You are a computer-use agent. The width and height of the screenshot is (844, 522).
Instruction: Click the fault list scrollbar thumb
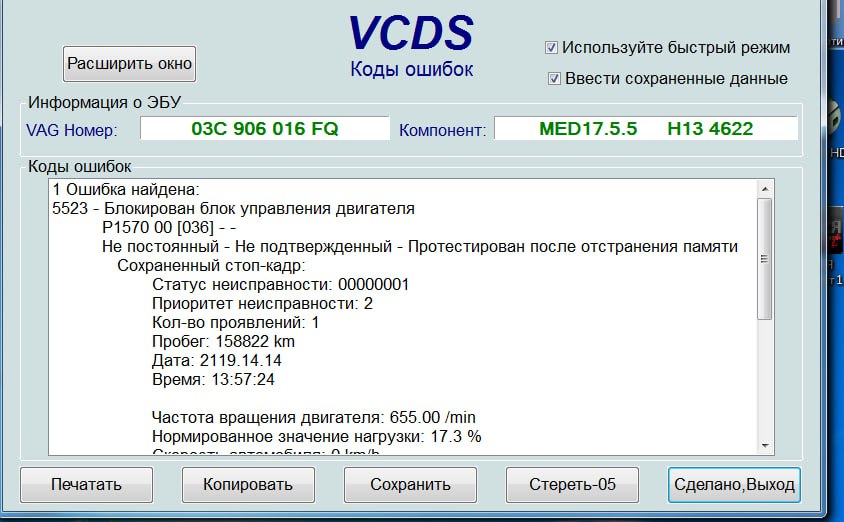[765, 259]
